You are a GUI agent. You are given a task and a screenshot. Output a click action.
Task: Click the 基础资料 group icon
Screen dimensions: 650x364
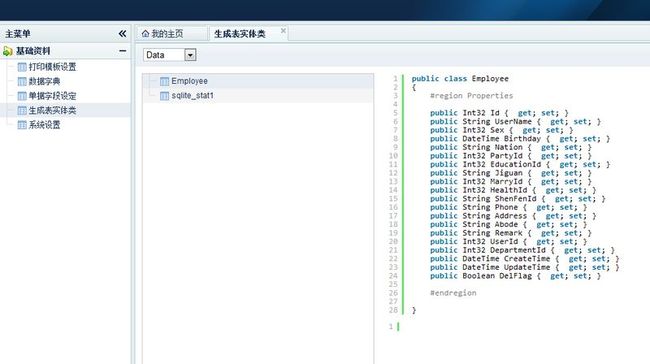tap(7, 51)
